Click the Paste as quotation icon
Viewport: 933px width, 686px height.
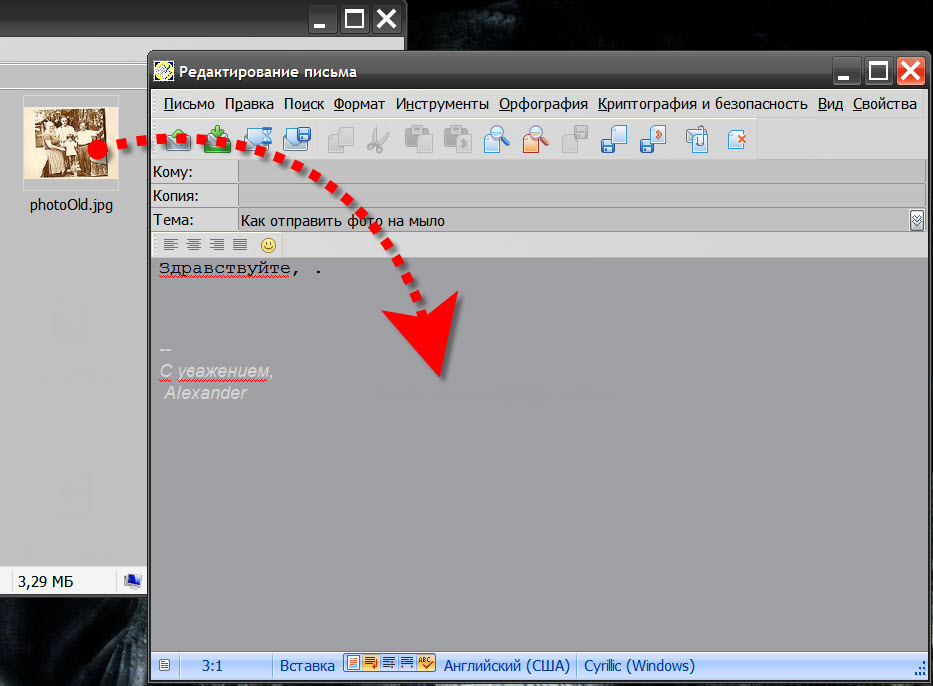[458, 139]
